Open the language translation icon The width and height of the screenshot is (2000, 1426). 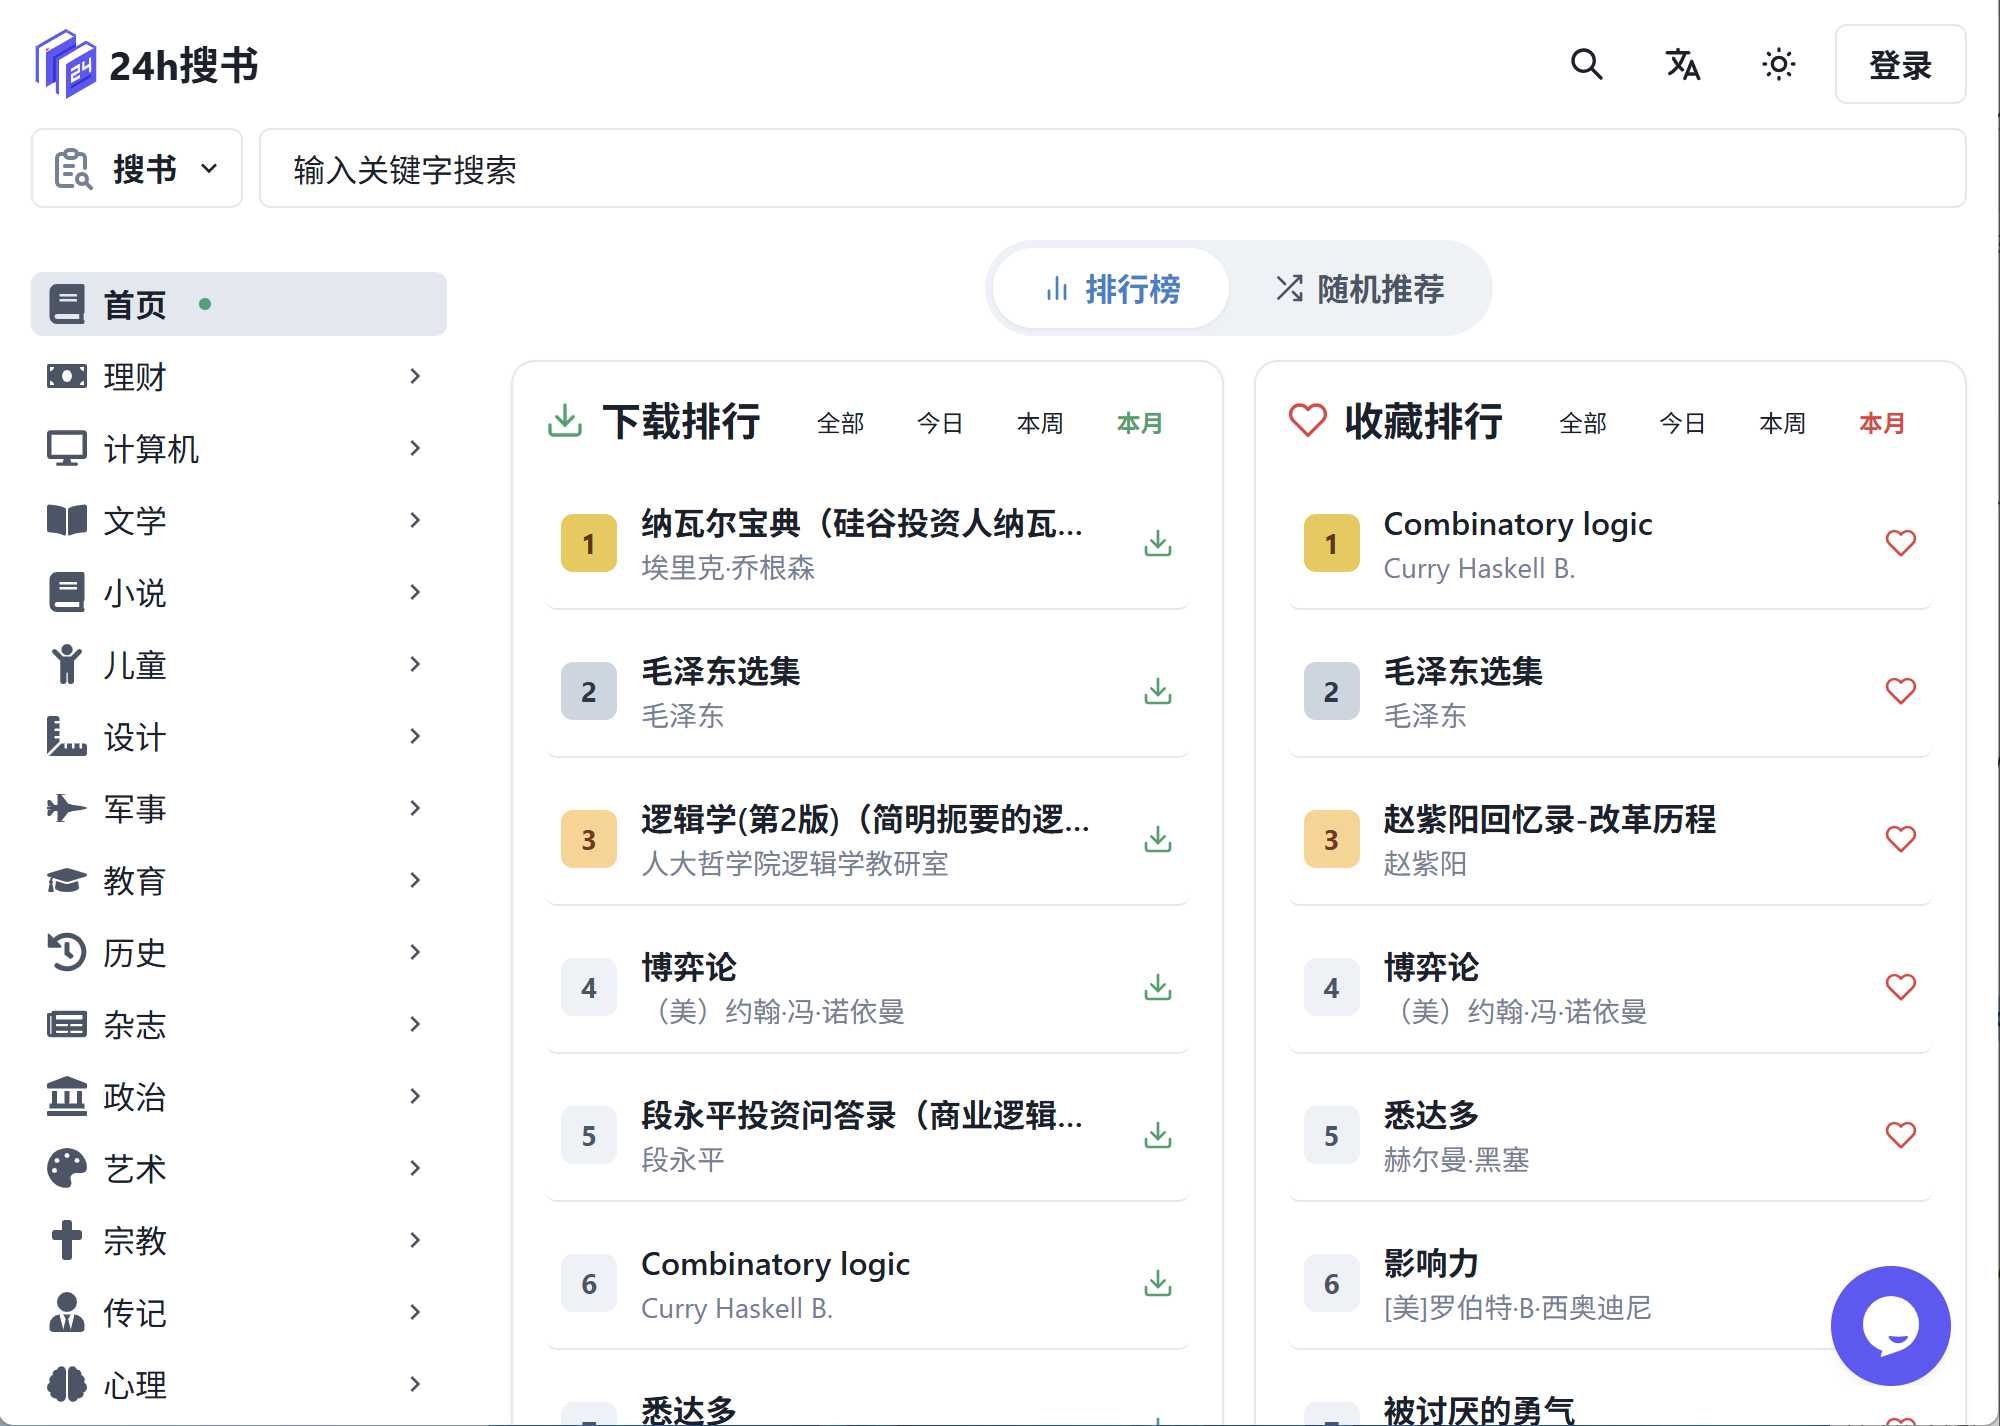[x=1682, y=64]
